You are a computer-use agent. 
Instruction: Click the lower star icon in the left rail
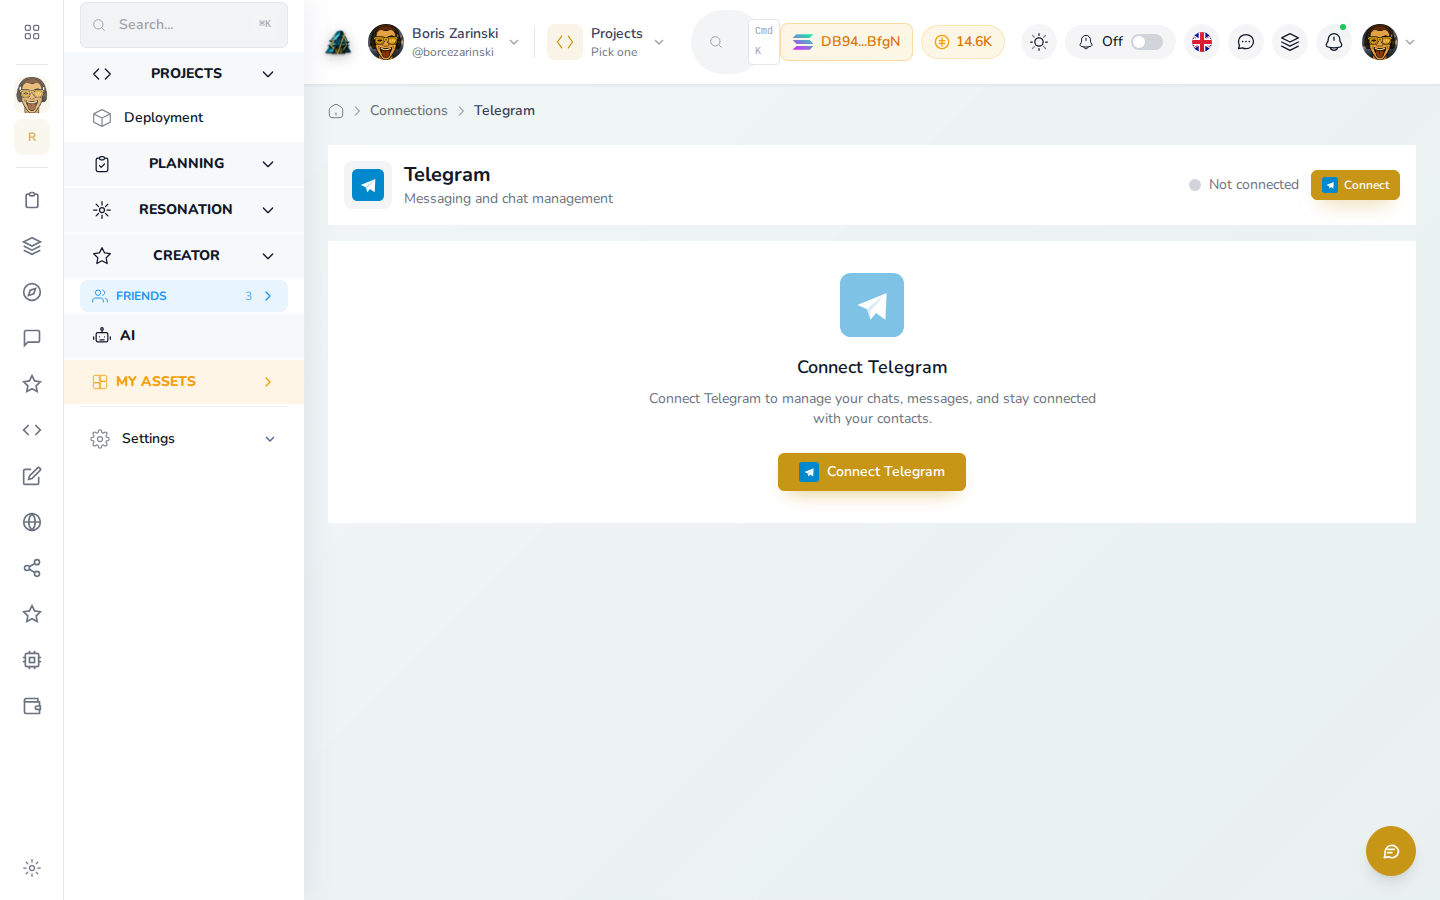[x=32, y=614]
